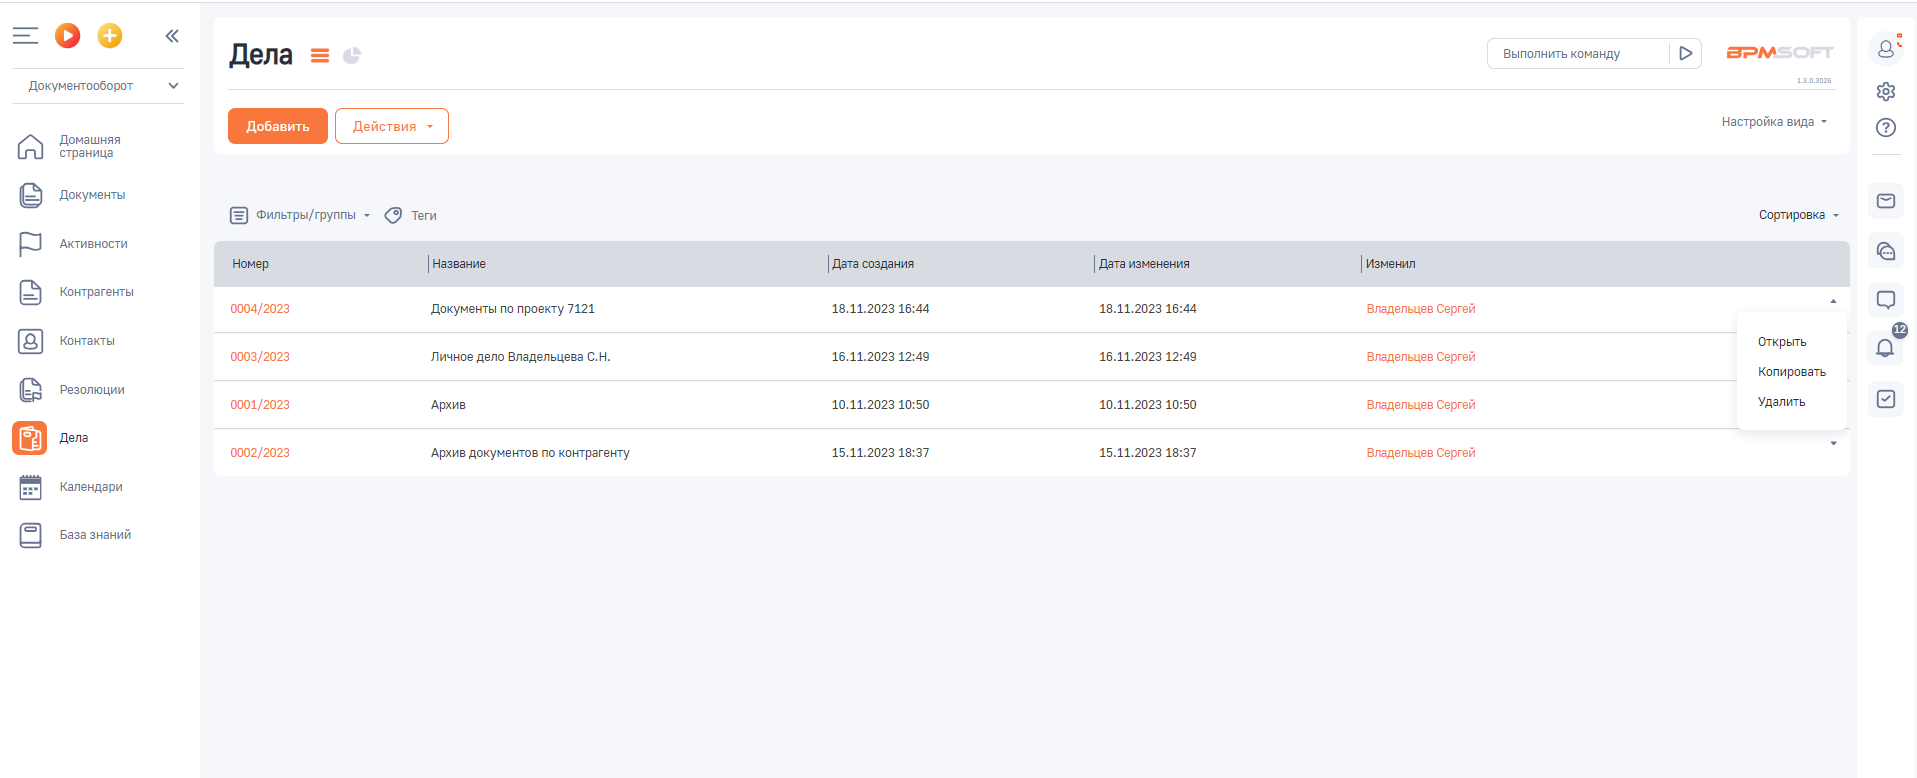Open Владельцев Сергей link in 0004/2023 row

pos(1421,309)
